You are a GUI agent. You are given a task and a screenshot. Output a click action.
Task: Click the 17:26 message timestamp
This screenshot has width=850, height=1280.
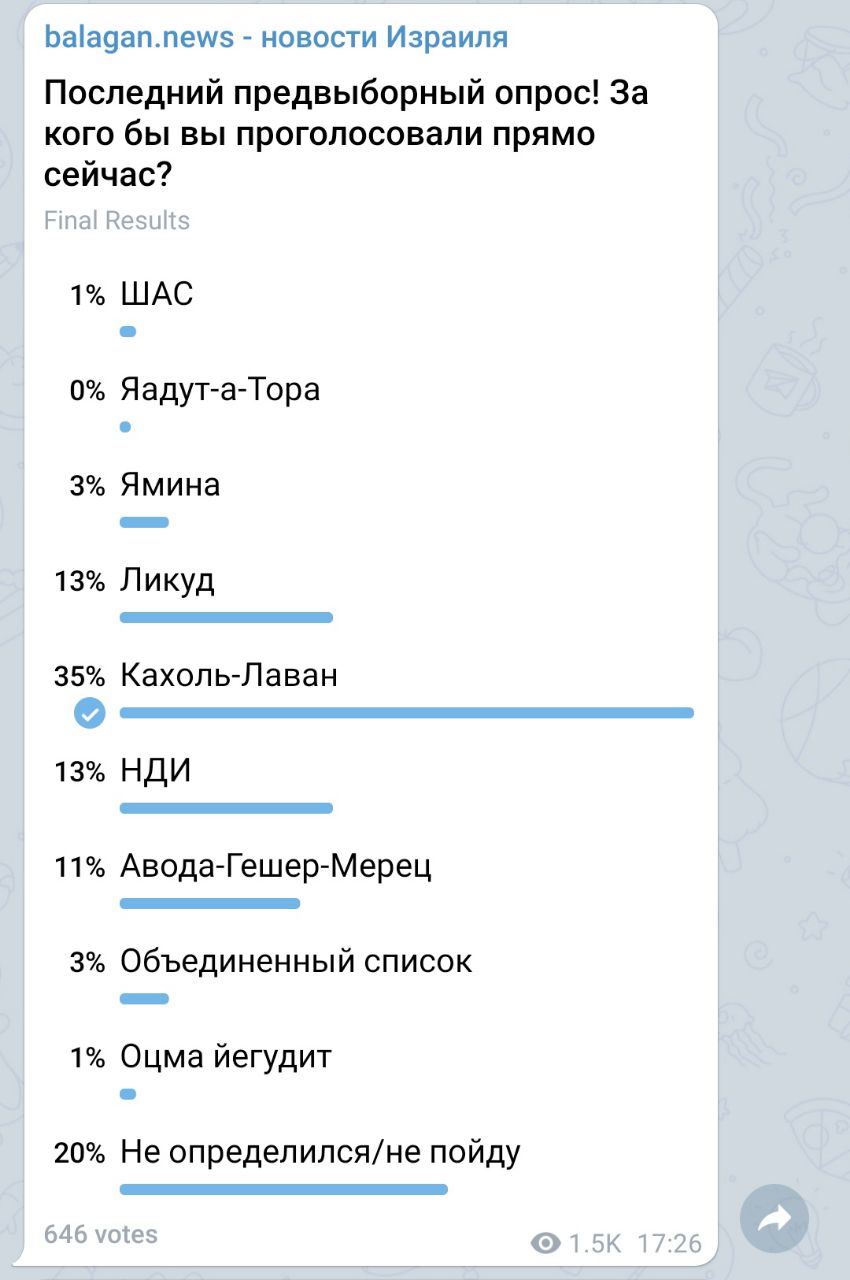(669, 1243)
